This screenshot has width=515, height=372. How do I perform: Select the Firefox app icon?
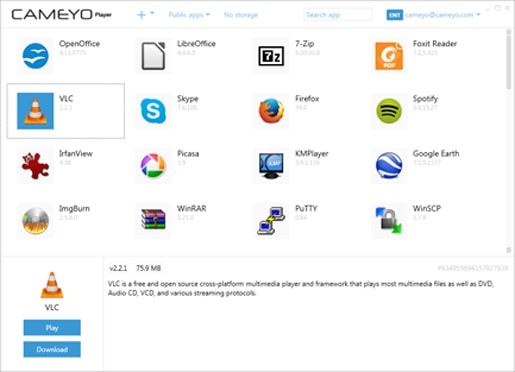tap(271, 111)
